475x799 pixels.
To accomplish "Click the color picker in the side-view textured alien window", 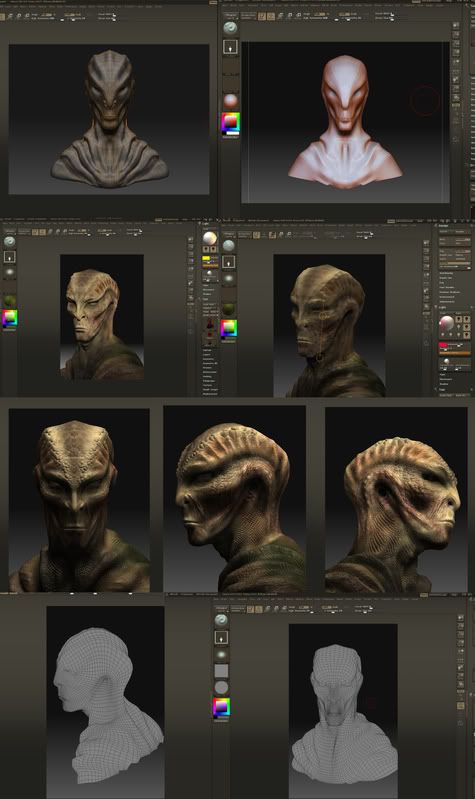I will [x=229, y=327].
